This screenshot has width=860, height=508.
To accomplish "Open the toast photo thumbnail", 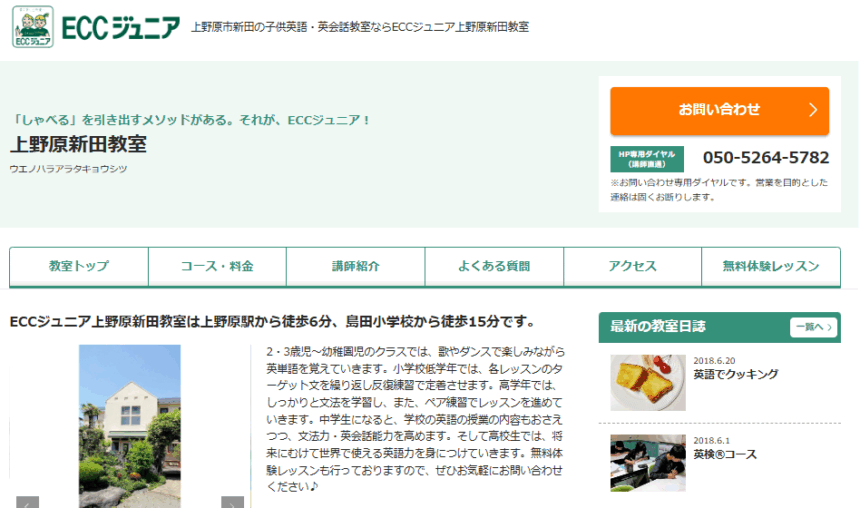I will (x=648, y=383).
